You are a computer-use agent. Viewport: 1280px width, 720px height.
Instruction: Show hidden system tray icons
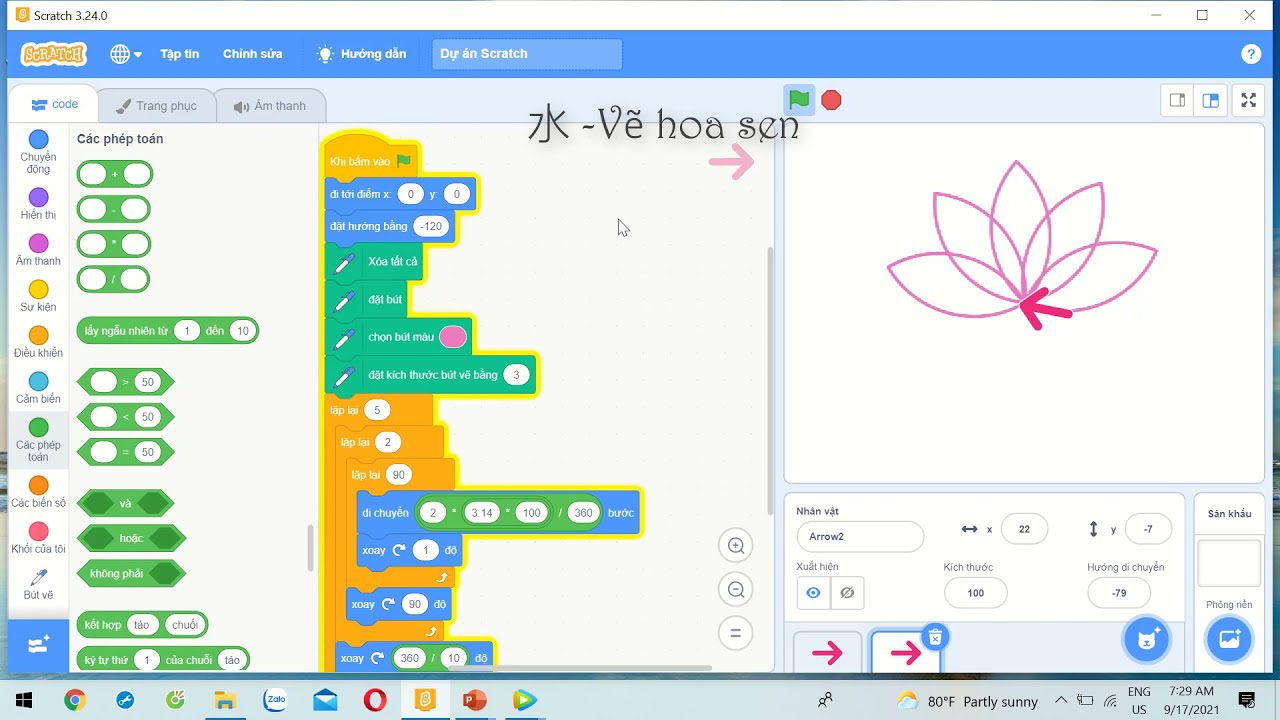pos(1061,700)
